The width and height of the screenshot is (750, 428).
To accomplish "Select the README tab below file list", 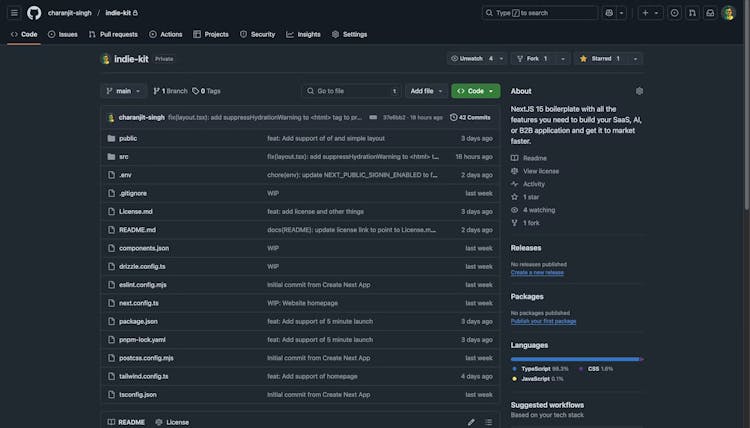I will point(126,422).
